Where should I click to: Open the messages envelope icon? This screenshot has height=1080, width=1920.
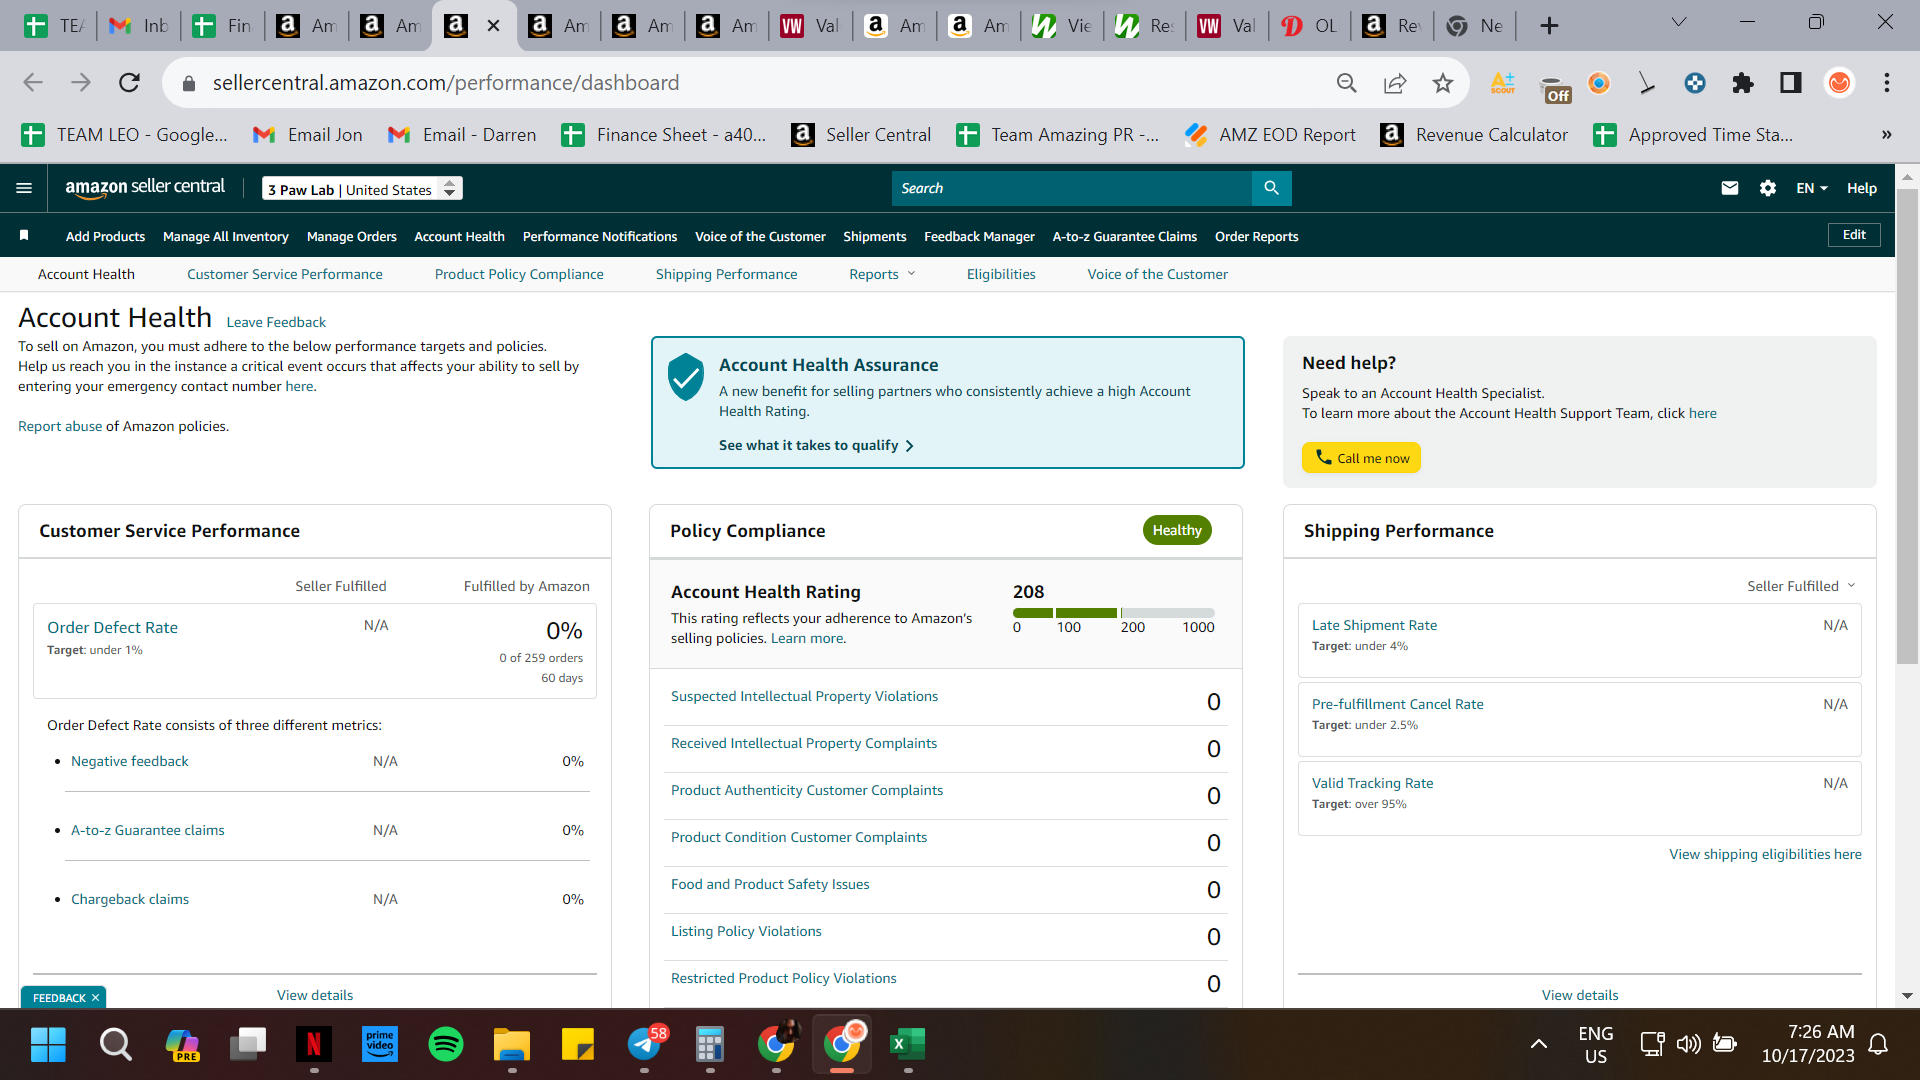[x=1730, y=188]
